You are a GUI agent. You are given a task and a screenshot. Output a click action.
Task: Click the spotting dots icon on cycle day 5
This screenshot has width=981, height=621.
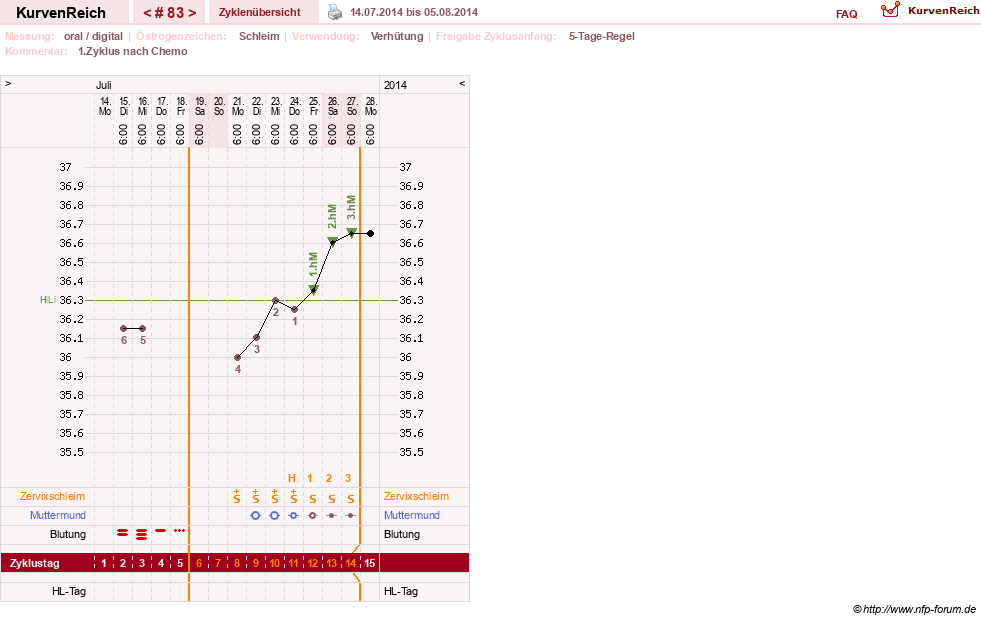[180, 530]
